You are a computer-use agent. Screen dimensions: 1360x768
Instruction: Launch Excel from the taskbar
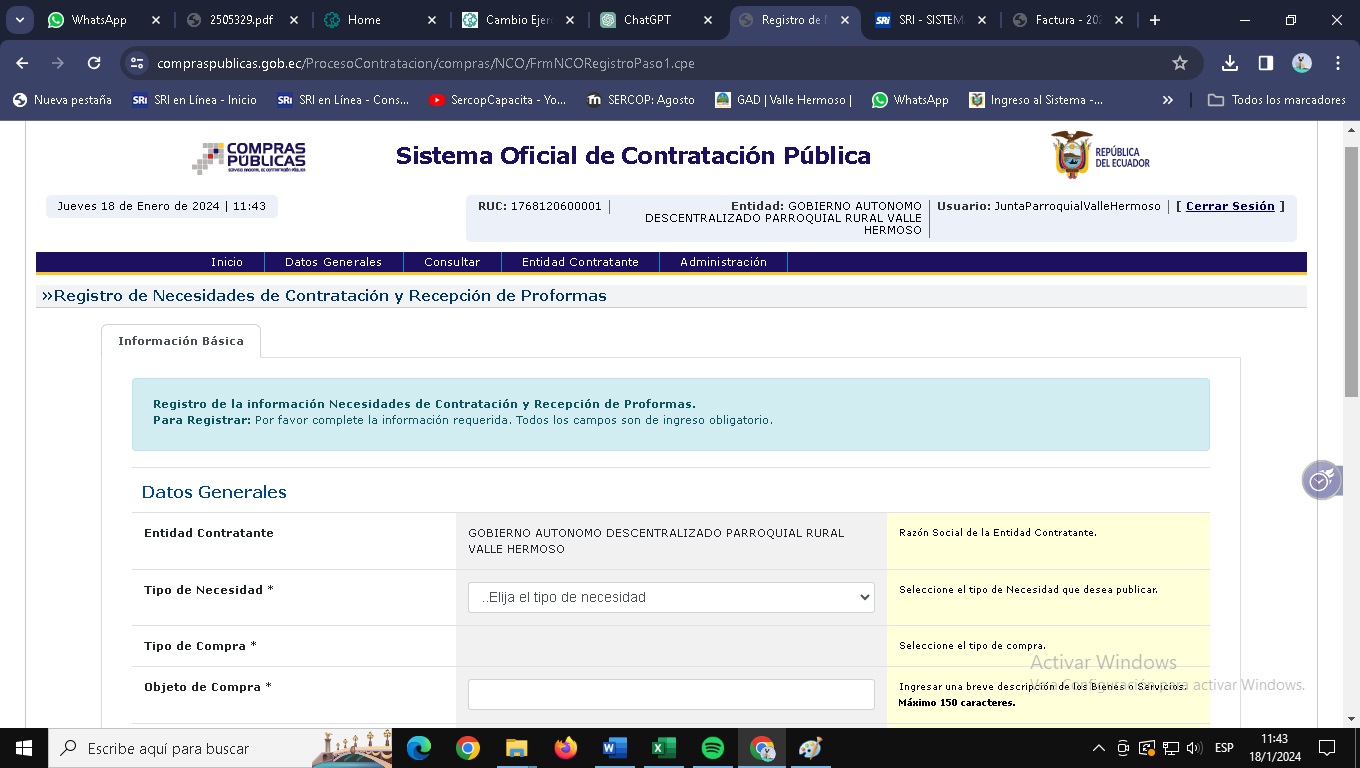point(664,748)
